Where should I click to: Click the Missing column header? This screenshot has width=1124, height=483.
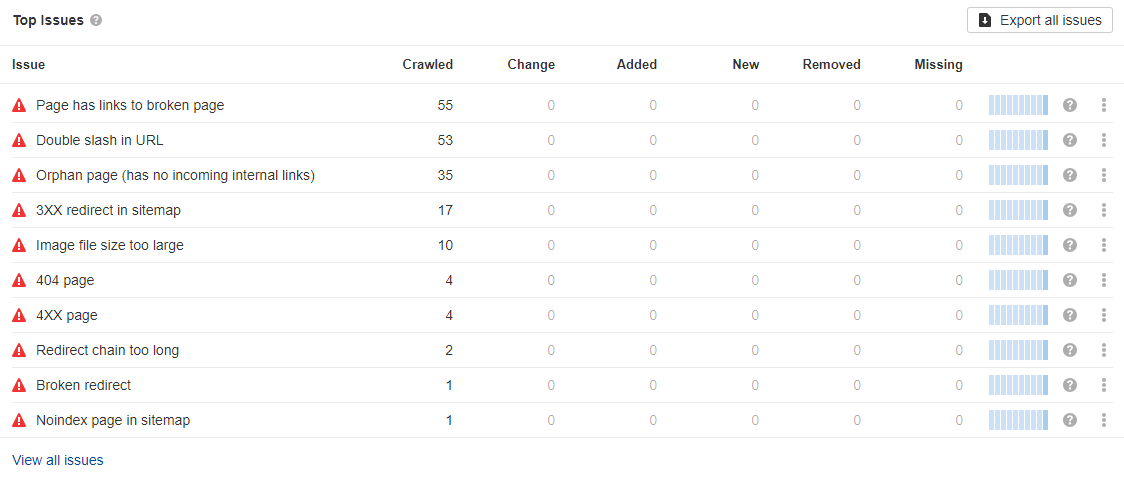point(938,64)
